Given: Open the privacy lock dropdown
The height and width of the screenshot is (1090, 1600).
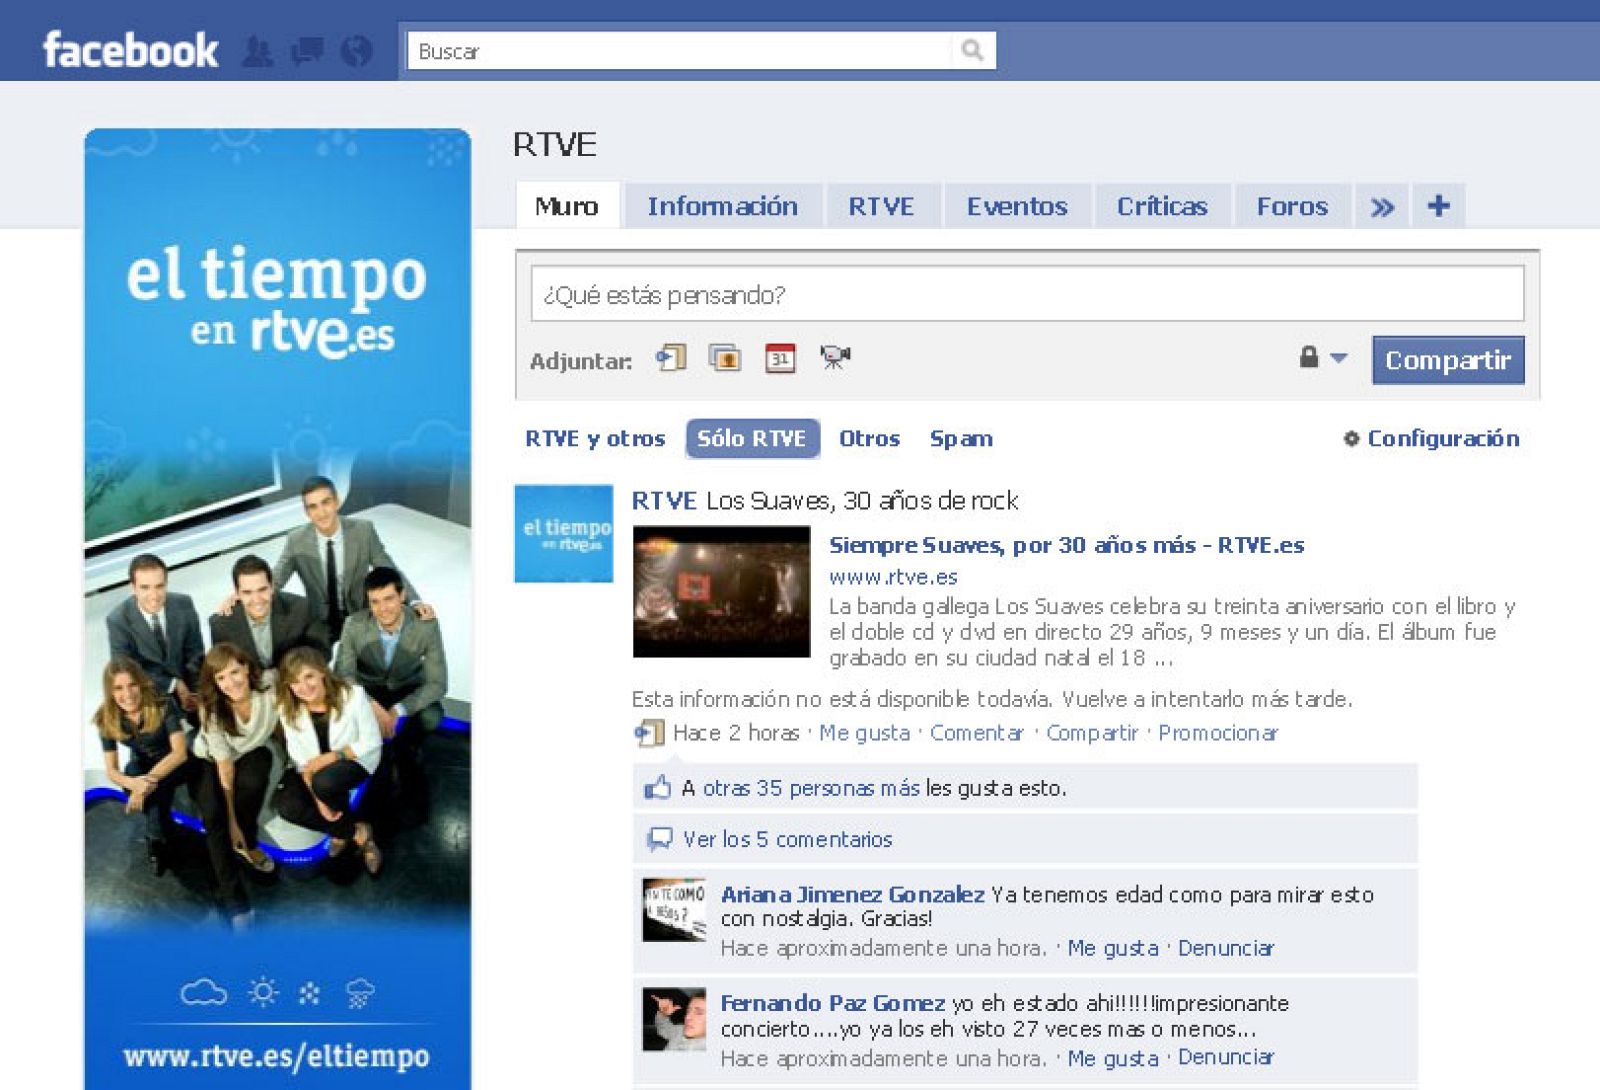Looking at the screenshot, I should tap(1318, 358).
